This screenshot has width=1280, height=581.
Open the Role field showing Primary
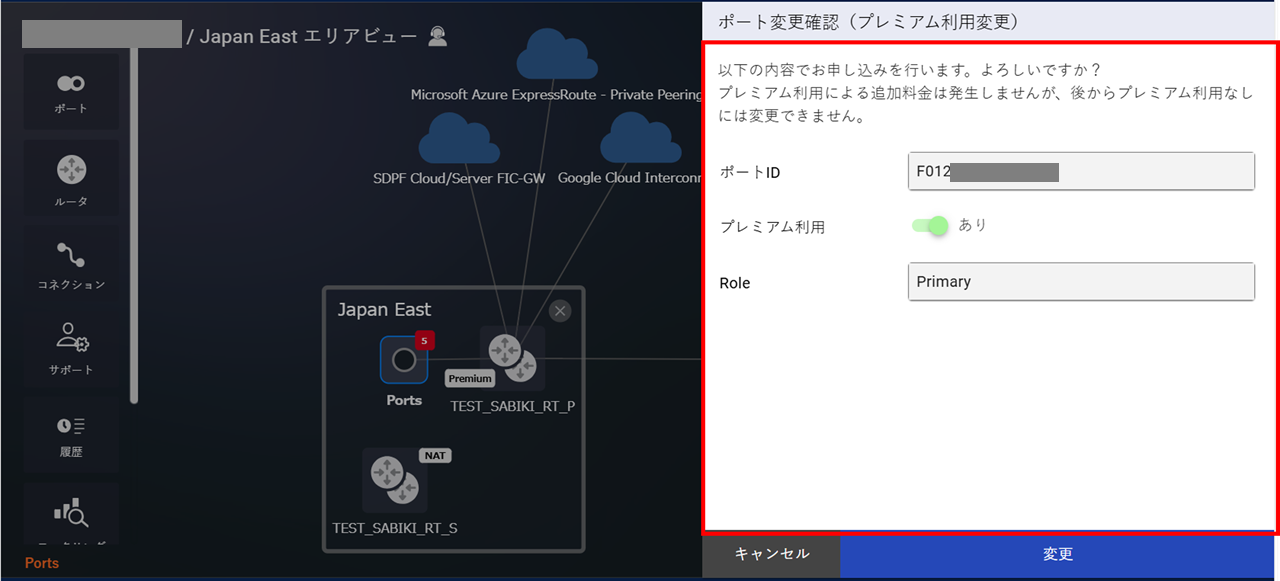(x=1080, y=281)
